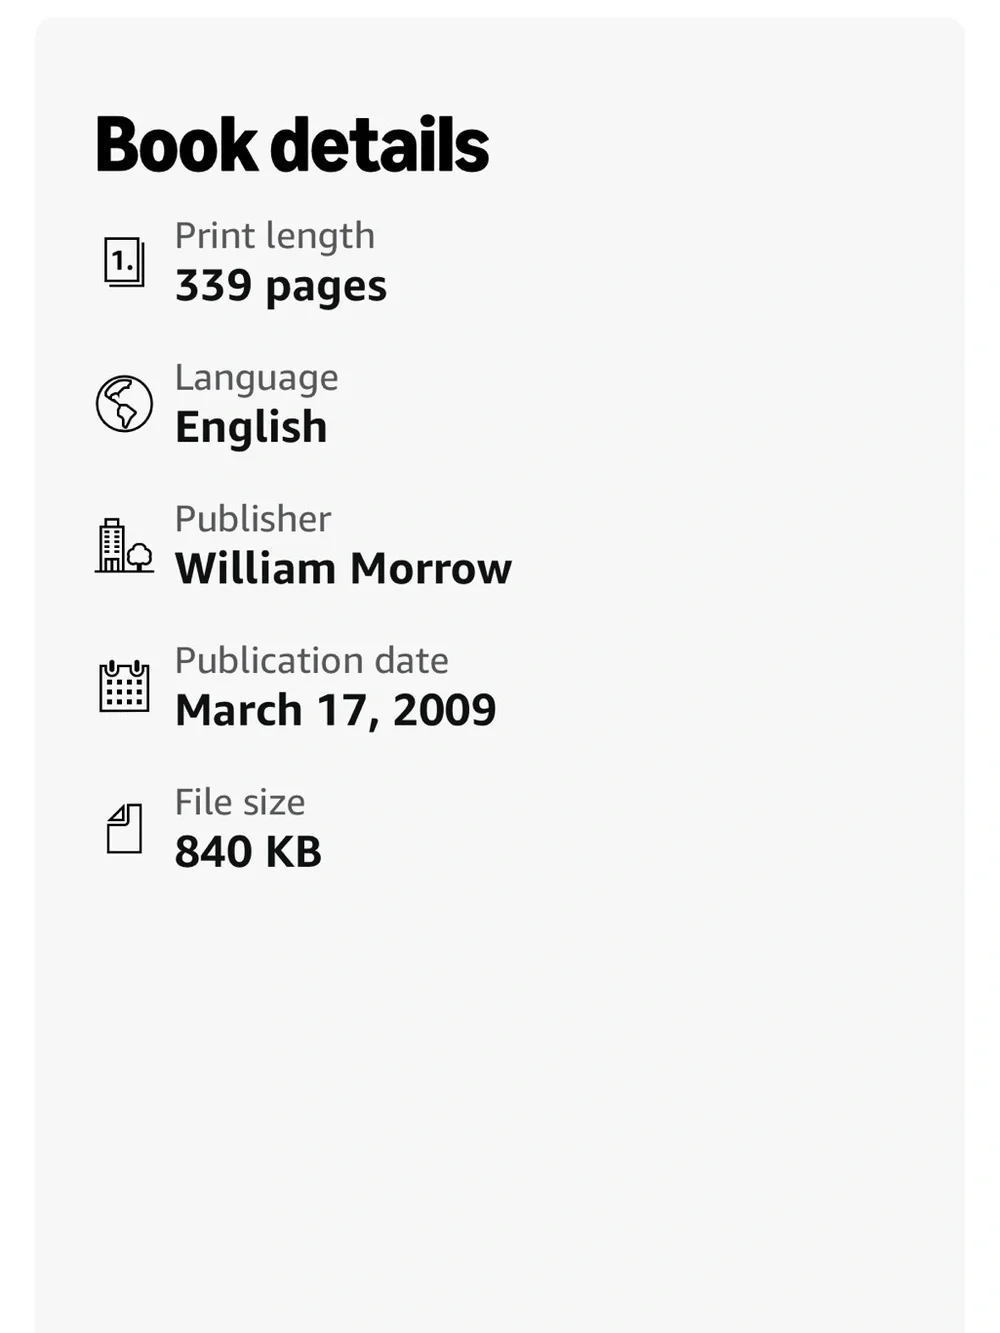1000x1333 pixels.
Task: Select the March 17, 2009 date
Action: 335,711
